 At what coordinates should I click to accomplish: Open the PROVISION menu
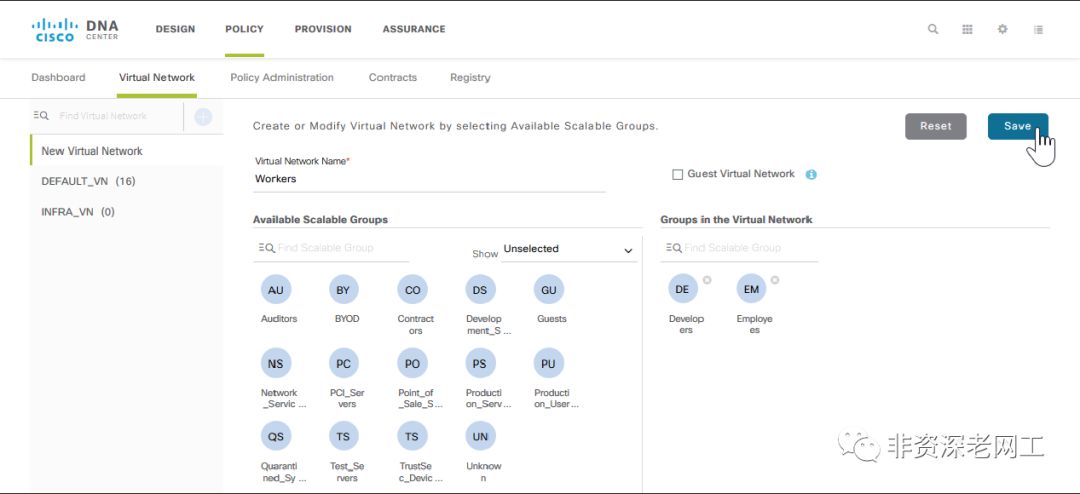click(323, 29)
